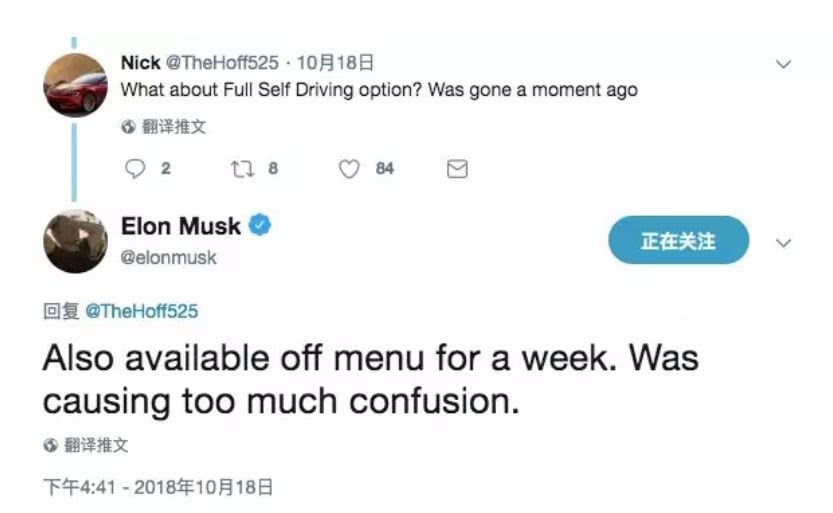Viewport: 833px width, 513px height.
Task: Open the @elonmusk handle
Action: [x=168, y=257]
